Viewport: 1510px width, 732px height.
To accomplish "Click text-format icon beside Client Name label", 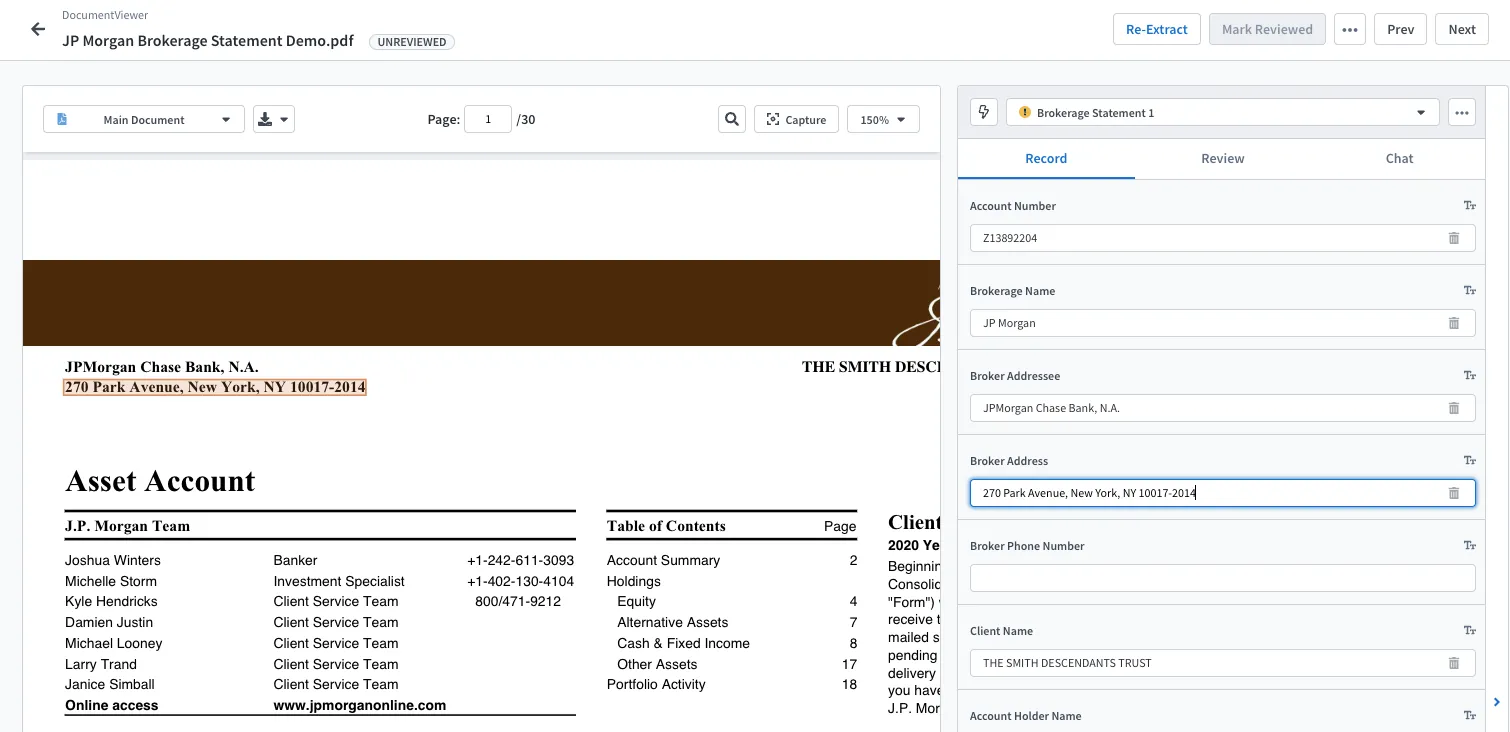I will point(1469,631).
